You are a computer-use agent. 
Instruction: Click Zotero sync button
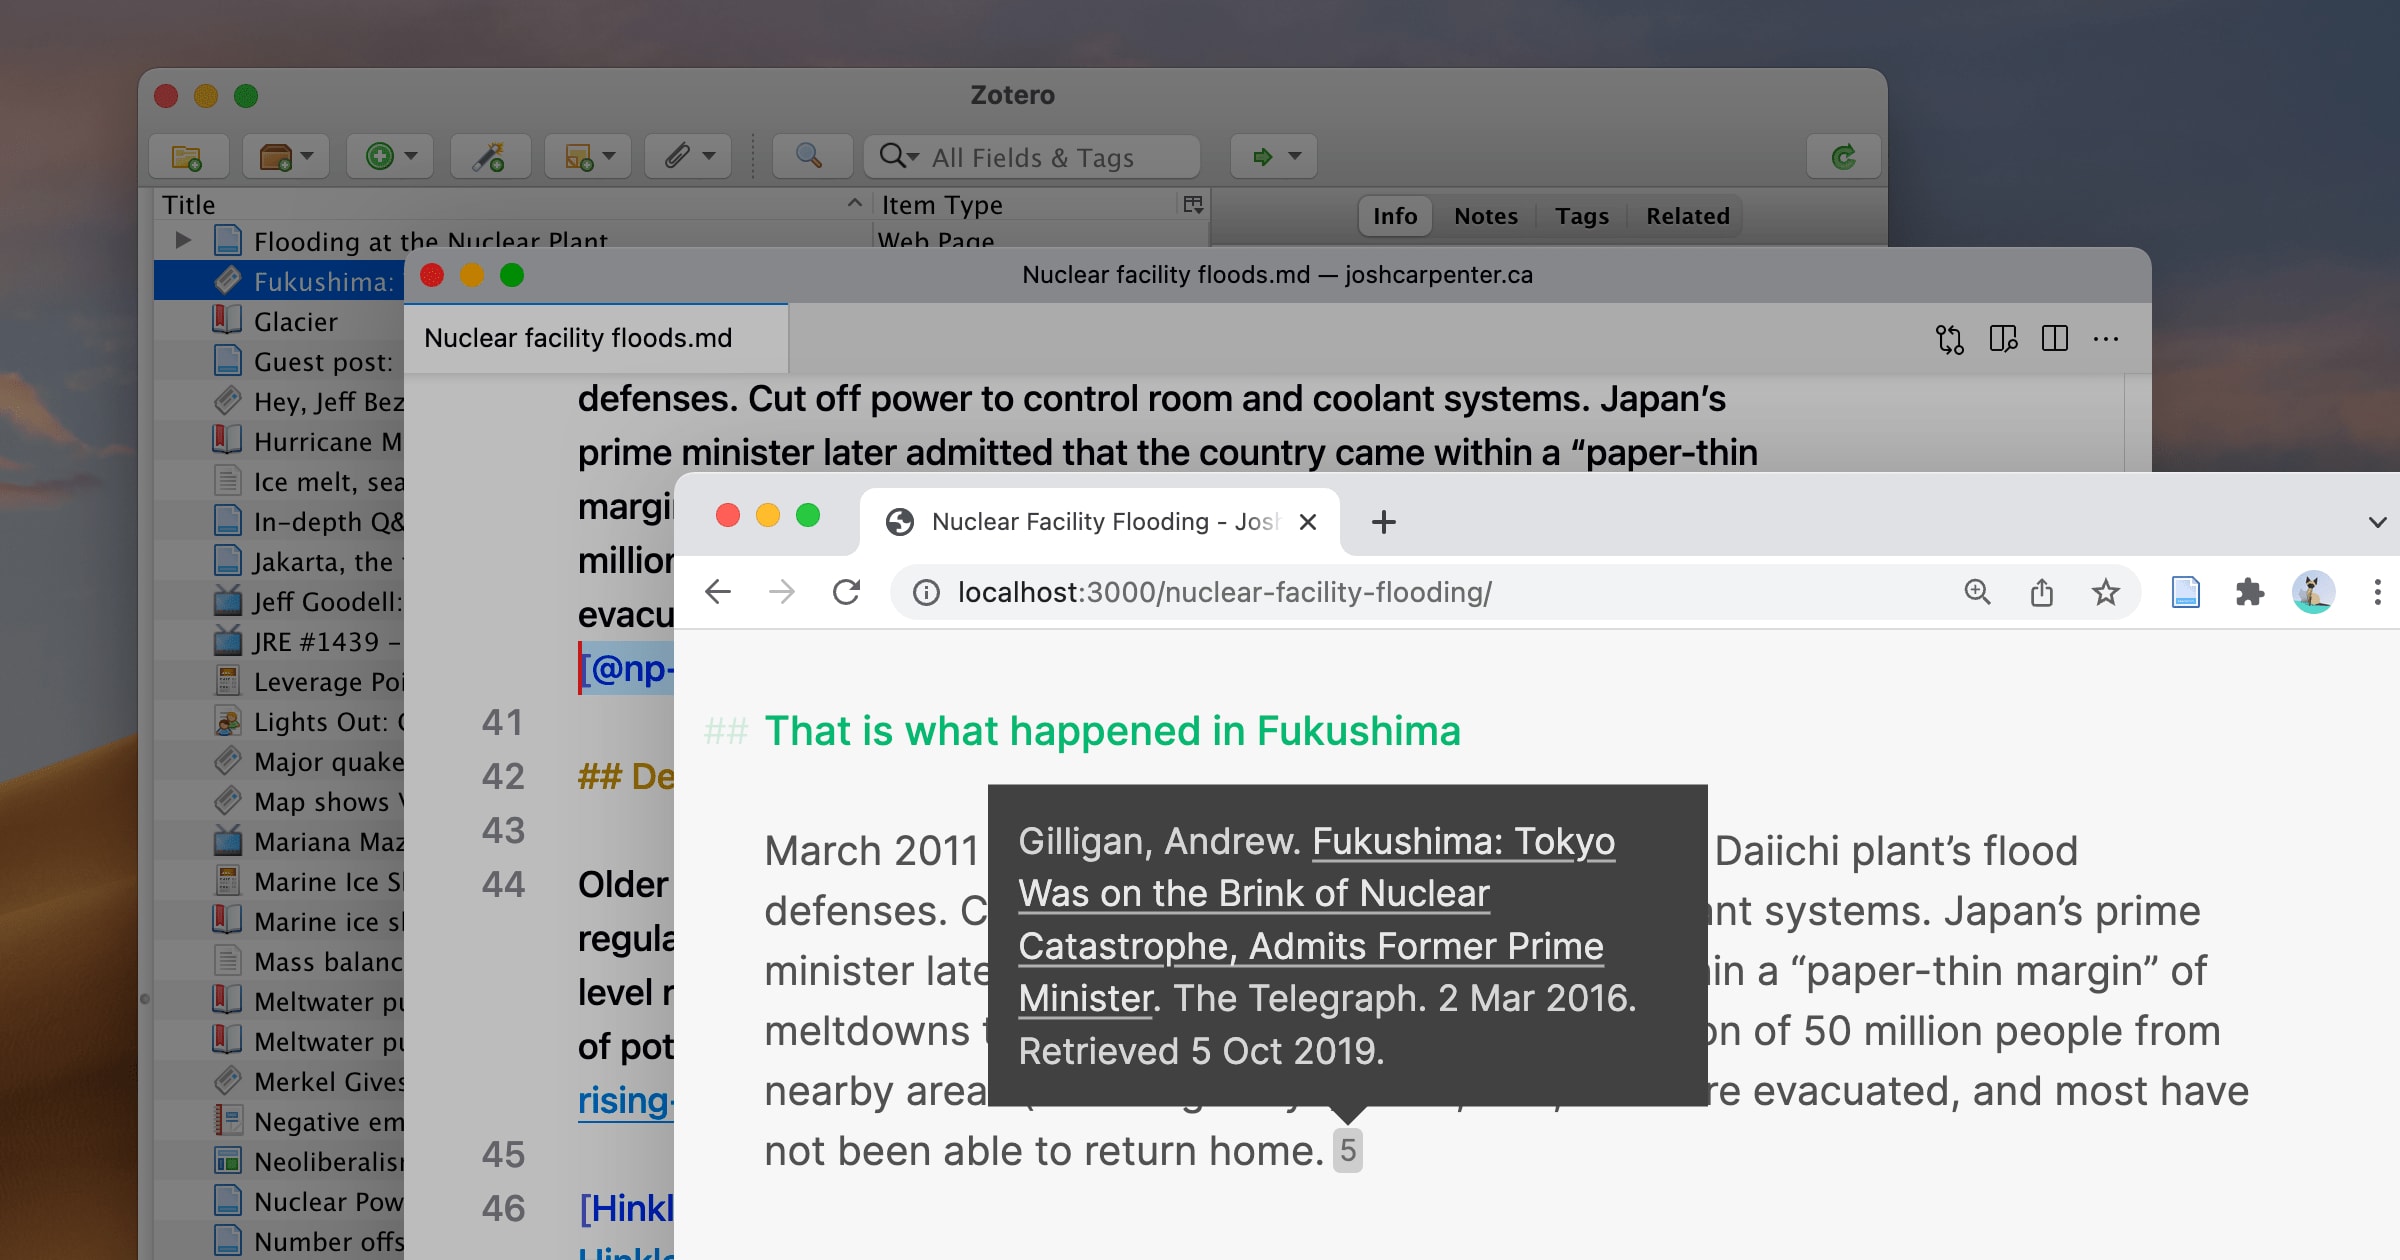pyautogui.click(x=1843, y=157)
